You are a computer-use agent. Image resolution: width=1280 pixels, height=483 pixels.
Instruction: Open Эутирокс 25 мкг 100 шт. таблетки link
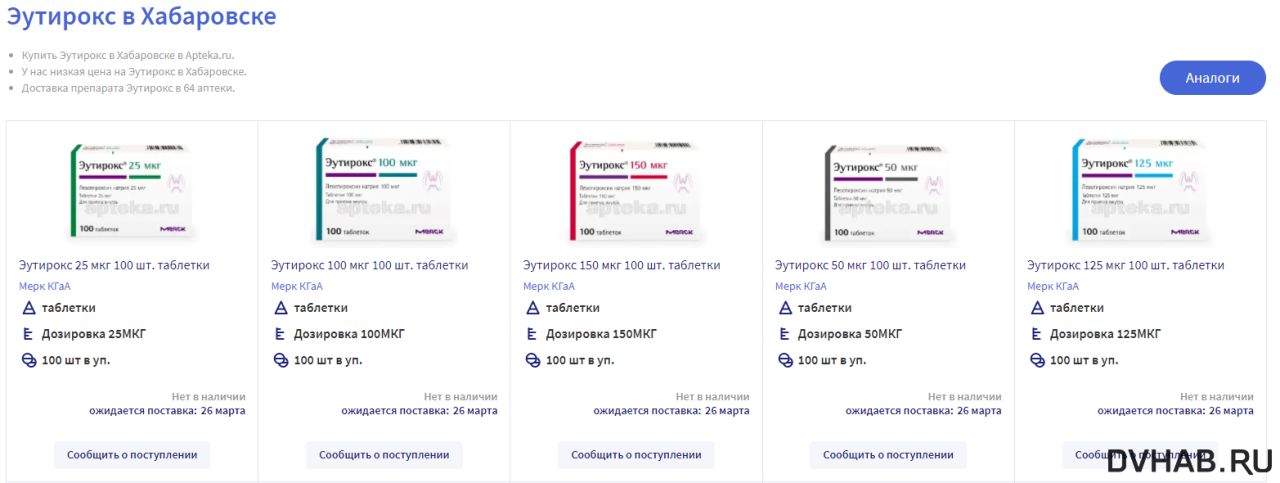[x=114, y=265]
